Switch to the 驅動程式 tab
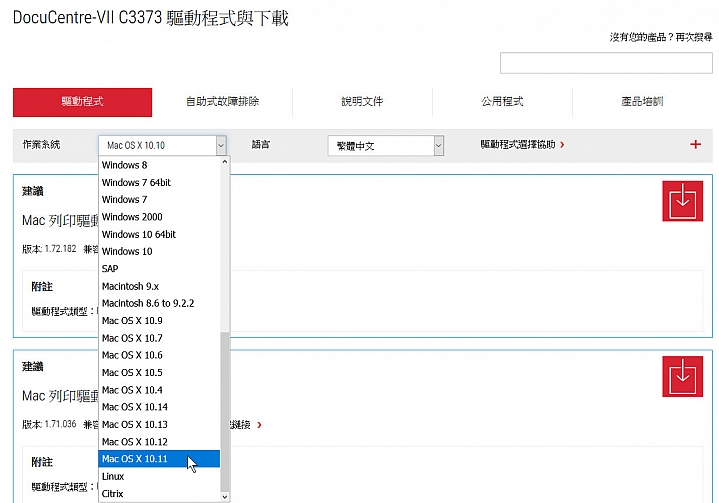 tap(83, 102)
